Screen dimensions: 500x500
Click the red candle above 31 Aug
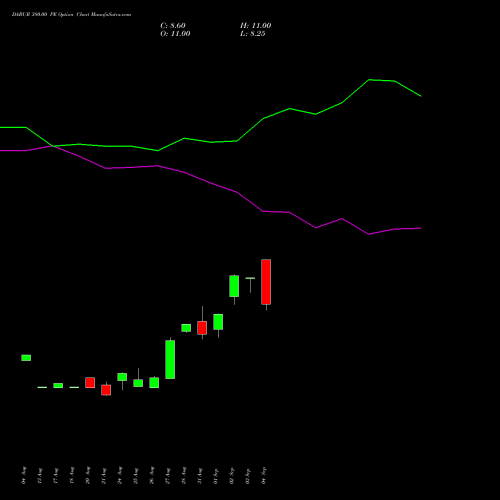202,328
